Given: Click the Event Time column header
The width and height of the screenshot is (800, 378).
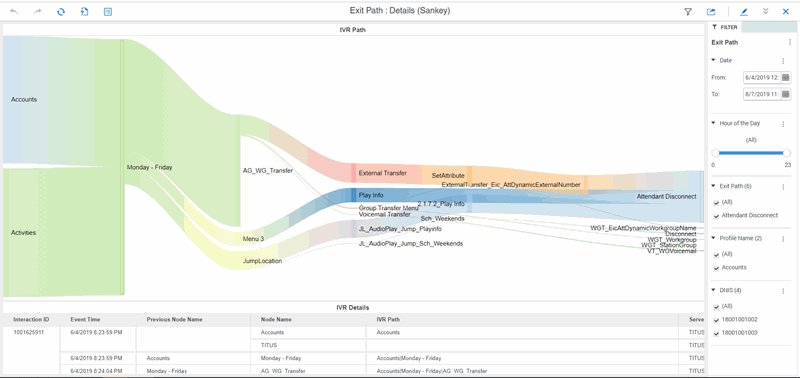Looking at the screenshot, I should pyautogui.click(x=85, y=319).
